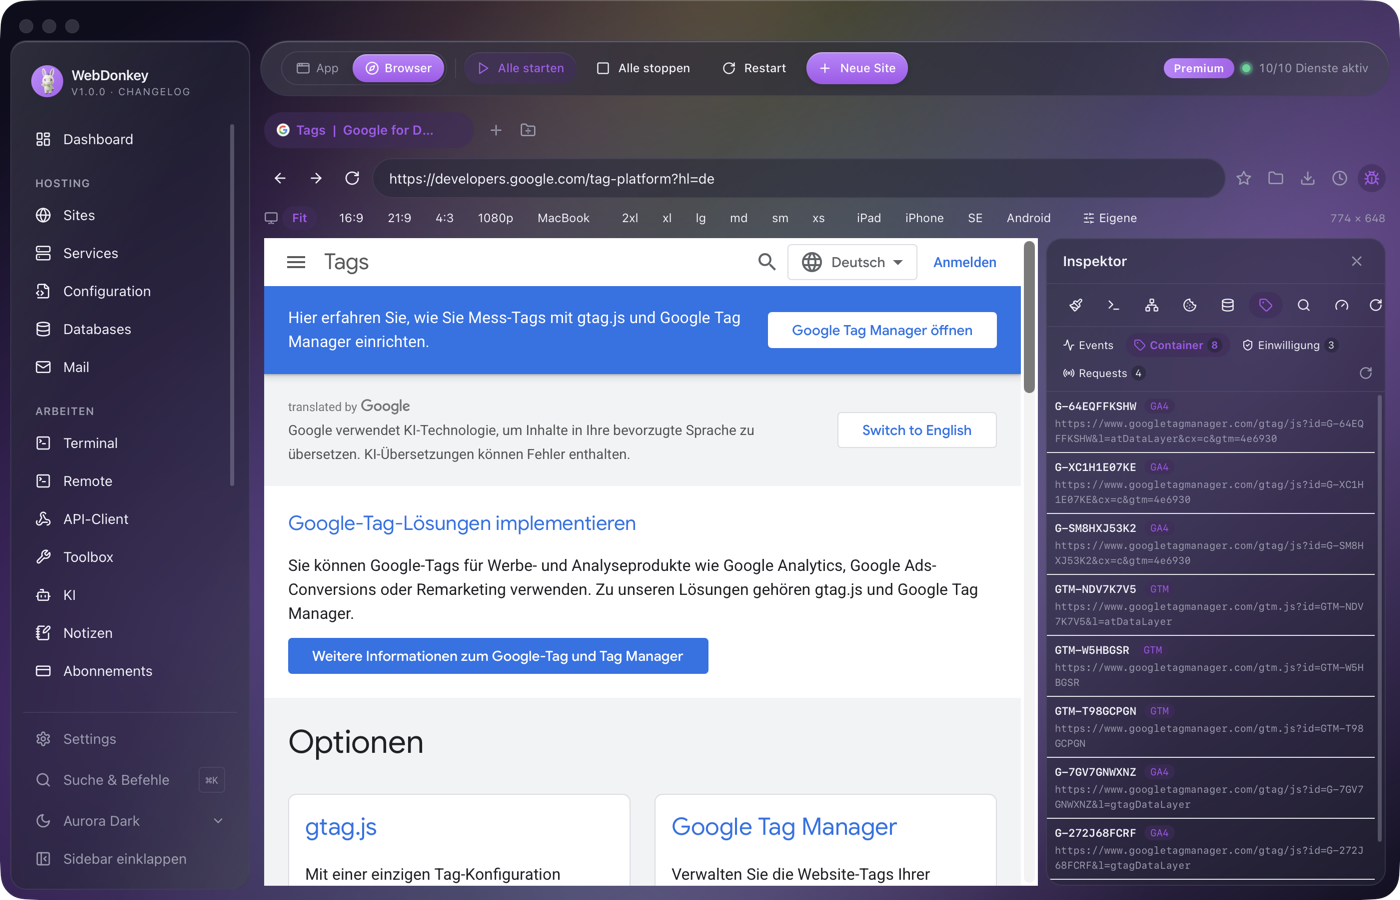
Task: Open the storage database icon in Inspektor
Action: pyautogui.click(x=1228, y=305)
